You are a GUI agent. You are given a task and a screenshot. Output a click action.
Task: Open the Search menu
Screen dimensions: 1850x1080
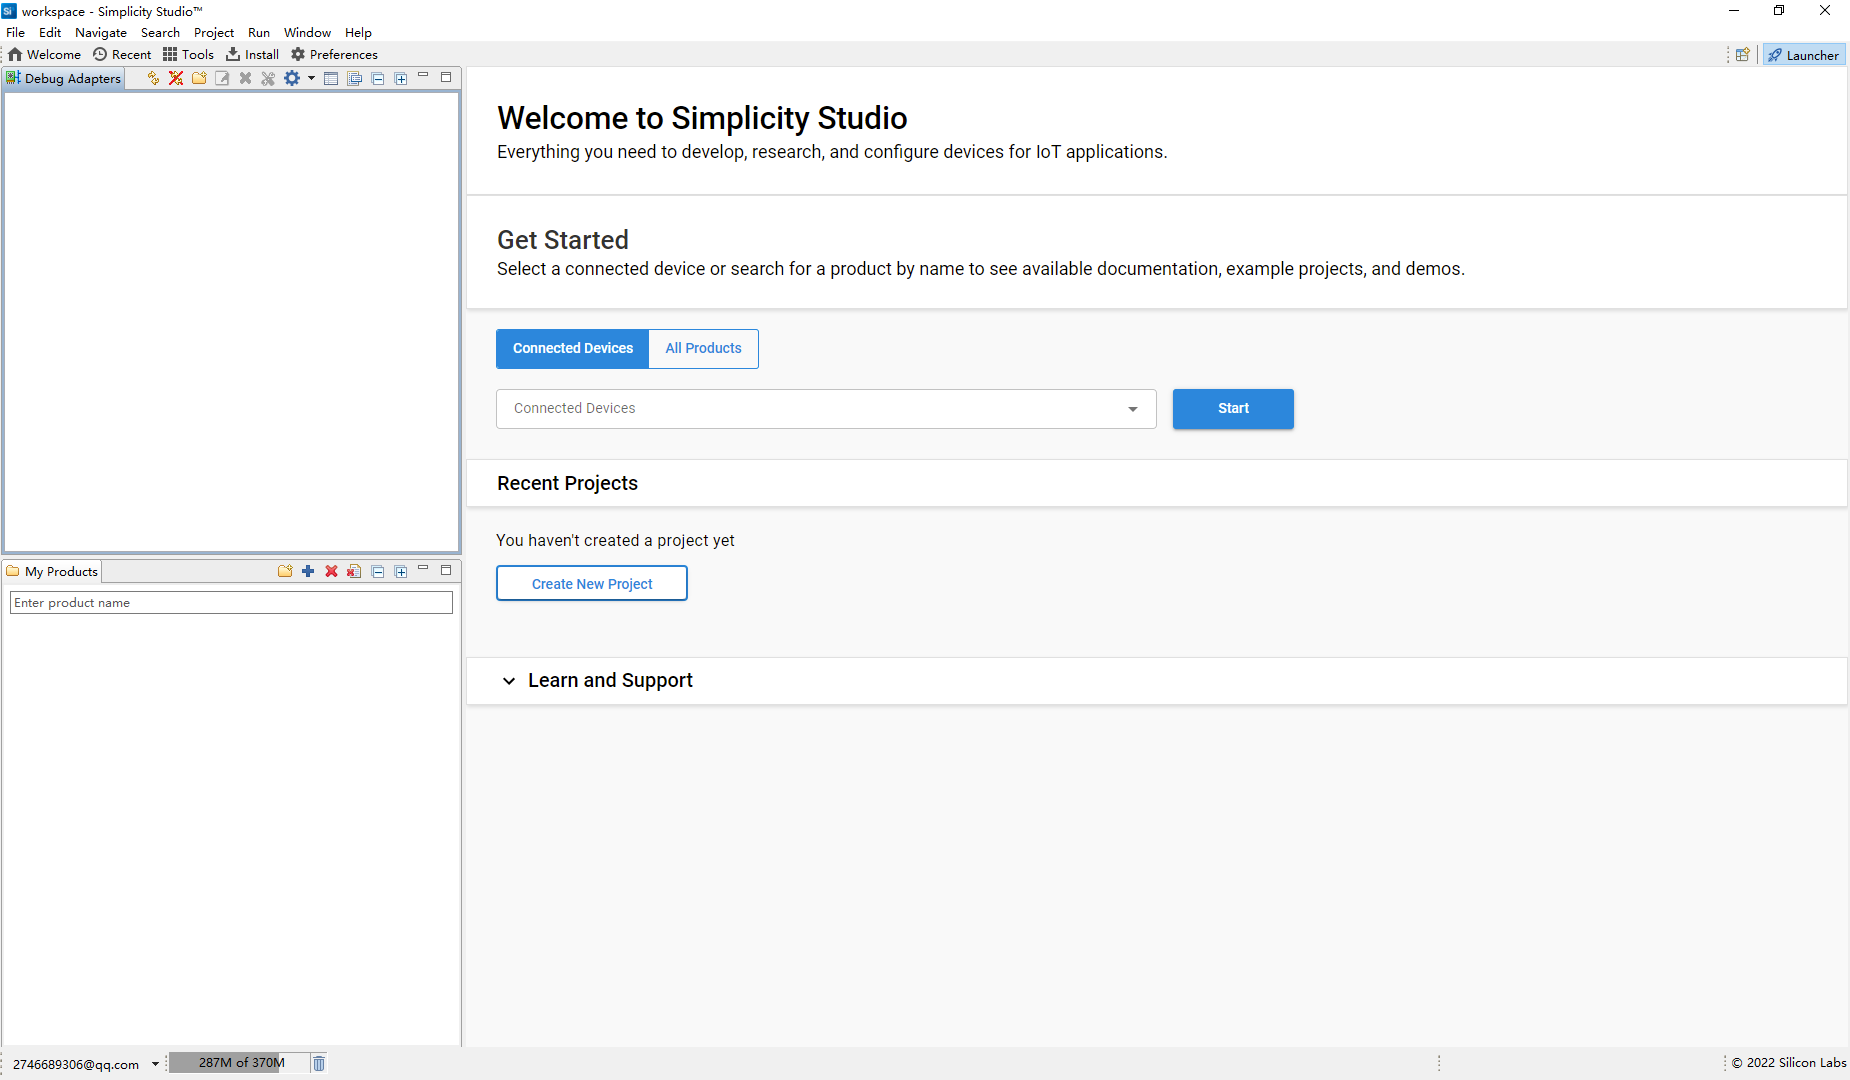pos(160,33)
